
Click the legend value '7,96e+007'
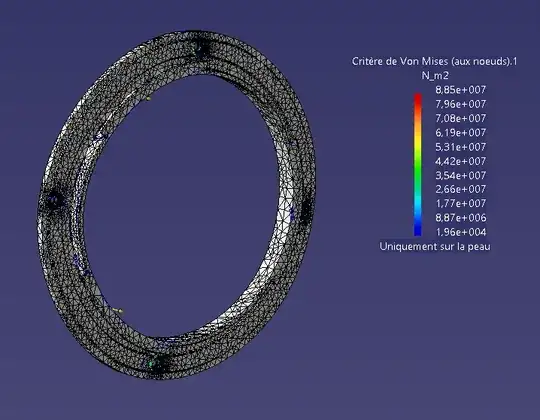tap(461, 104)
